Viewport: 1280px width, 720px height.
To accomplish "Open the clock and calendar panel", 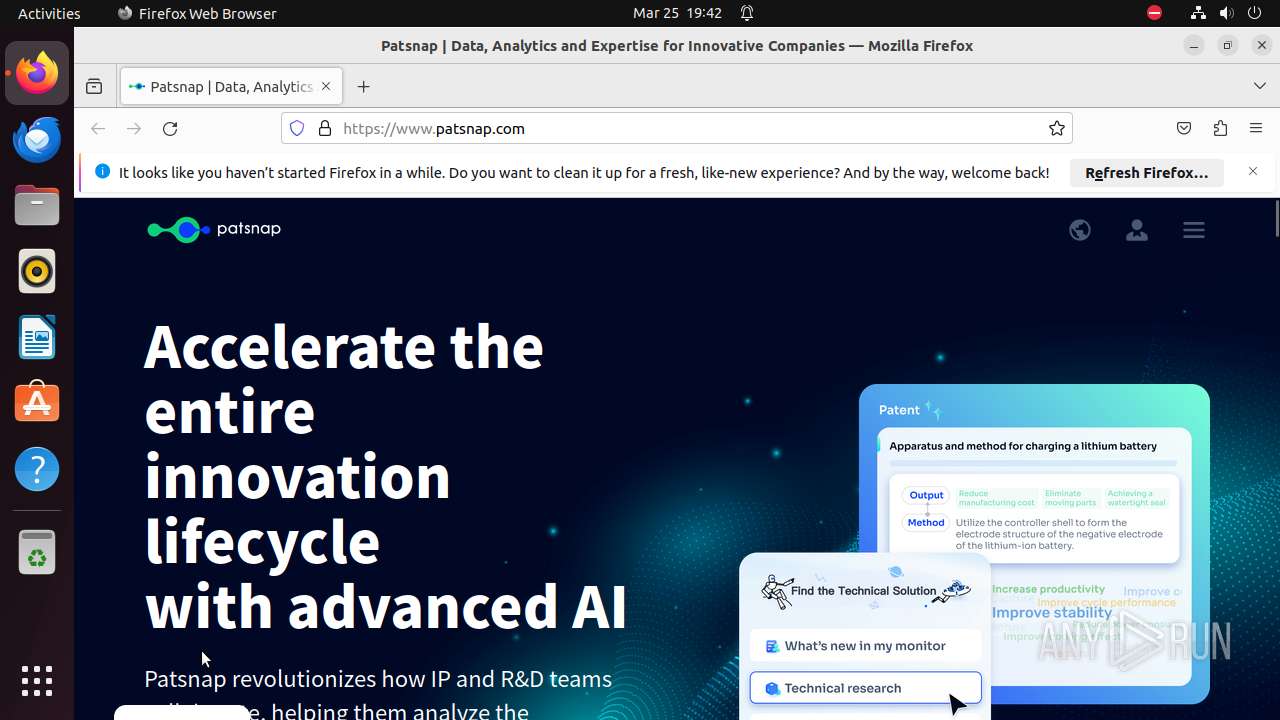I will [x=677, y=13].
